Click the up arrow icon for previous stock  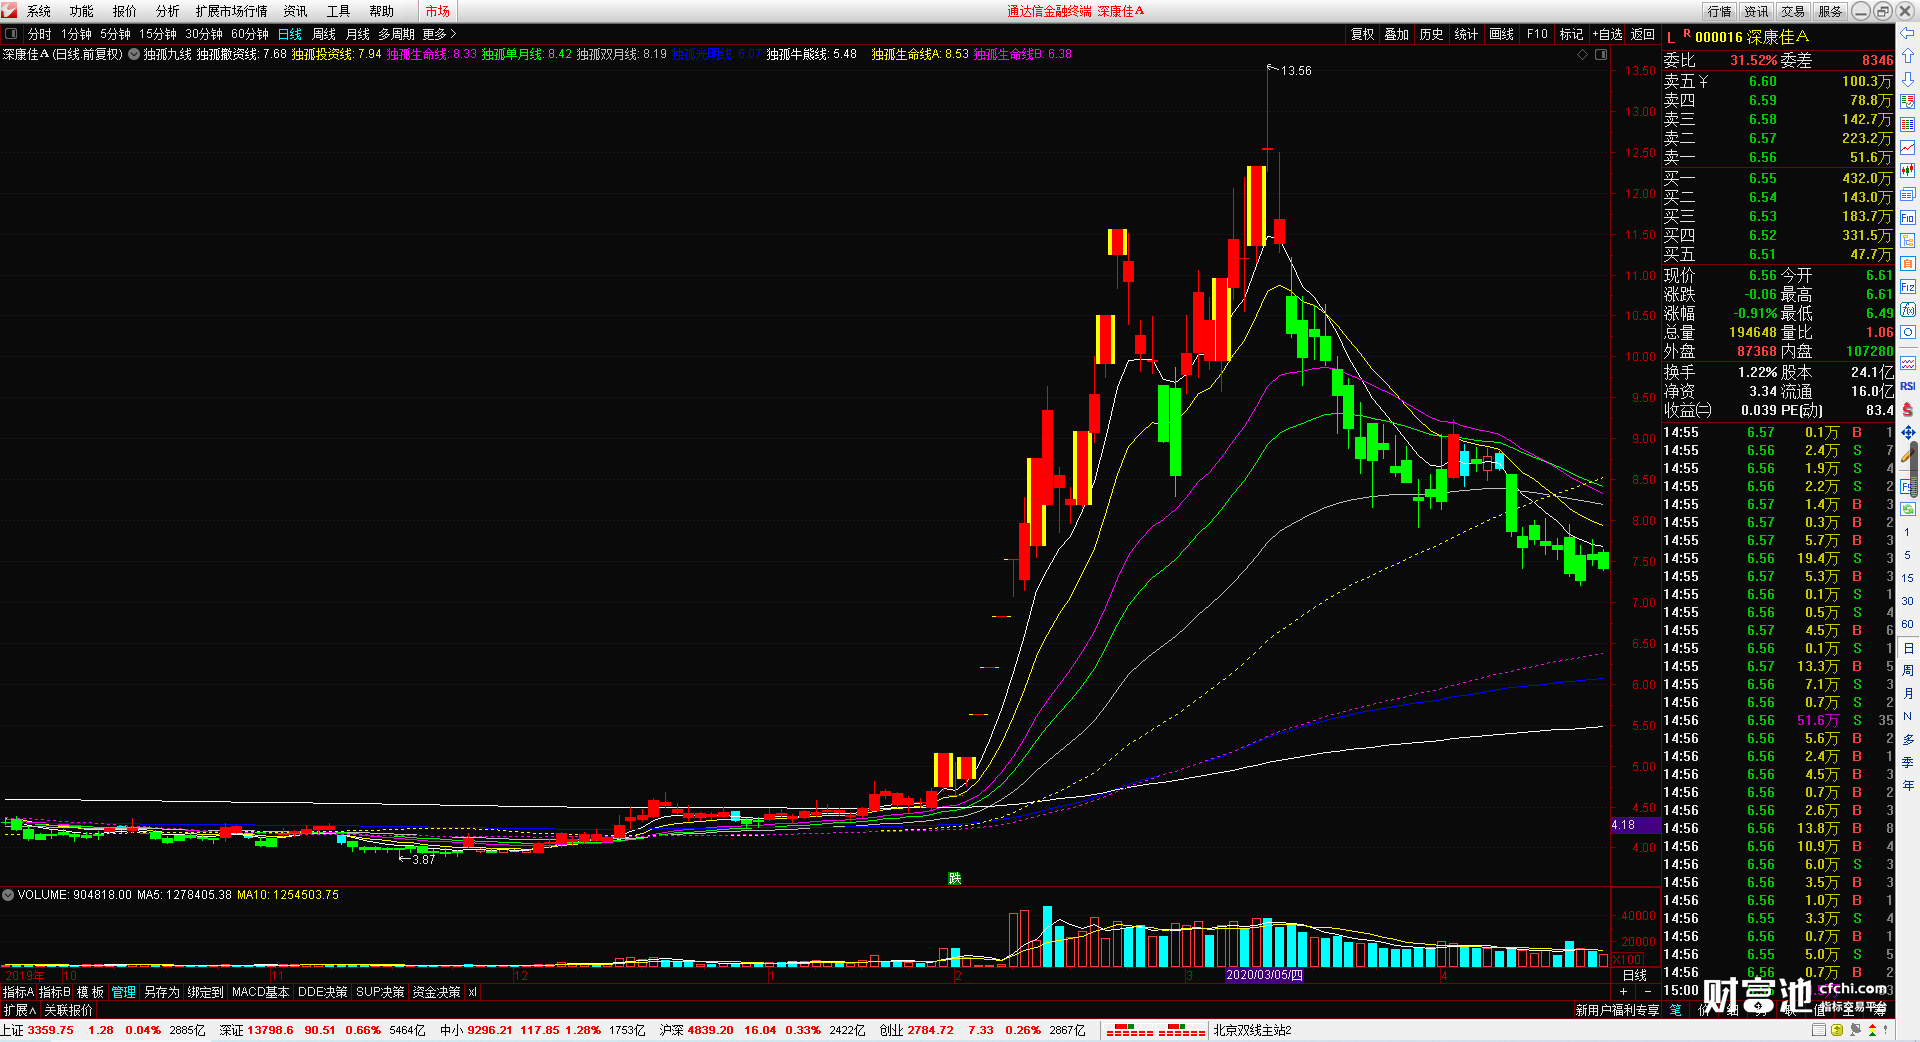[1908, 56]
